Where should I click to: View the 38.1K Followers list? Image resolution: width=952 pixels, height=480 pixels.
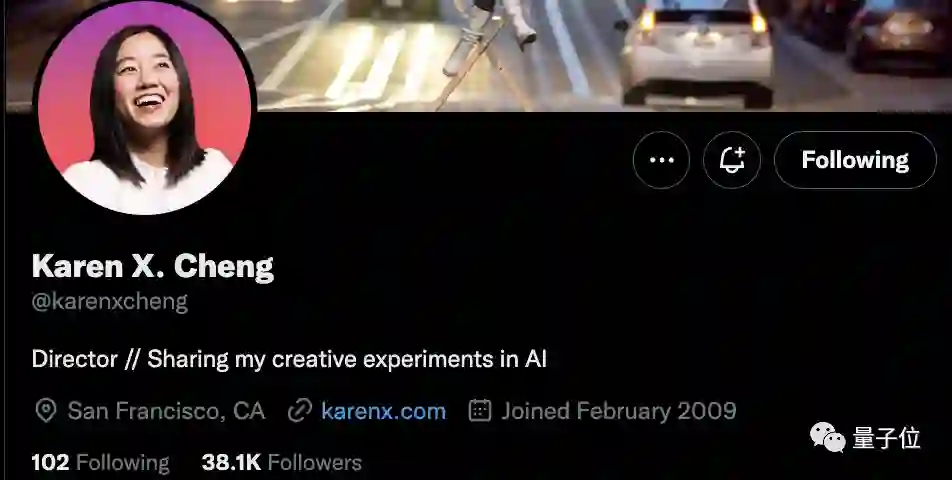(x=282, y=463)
